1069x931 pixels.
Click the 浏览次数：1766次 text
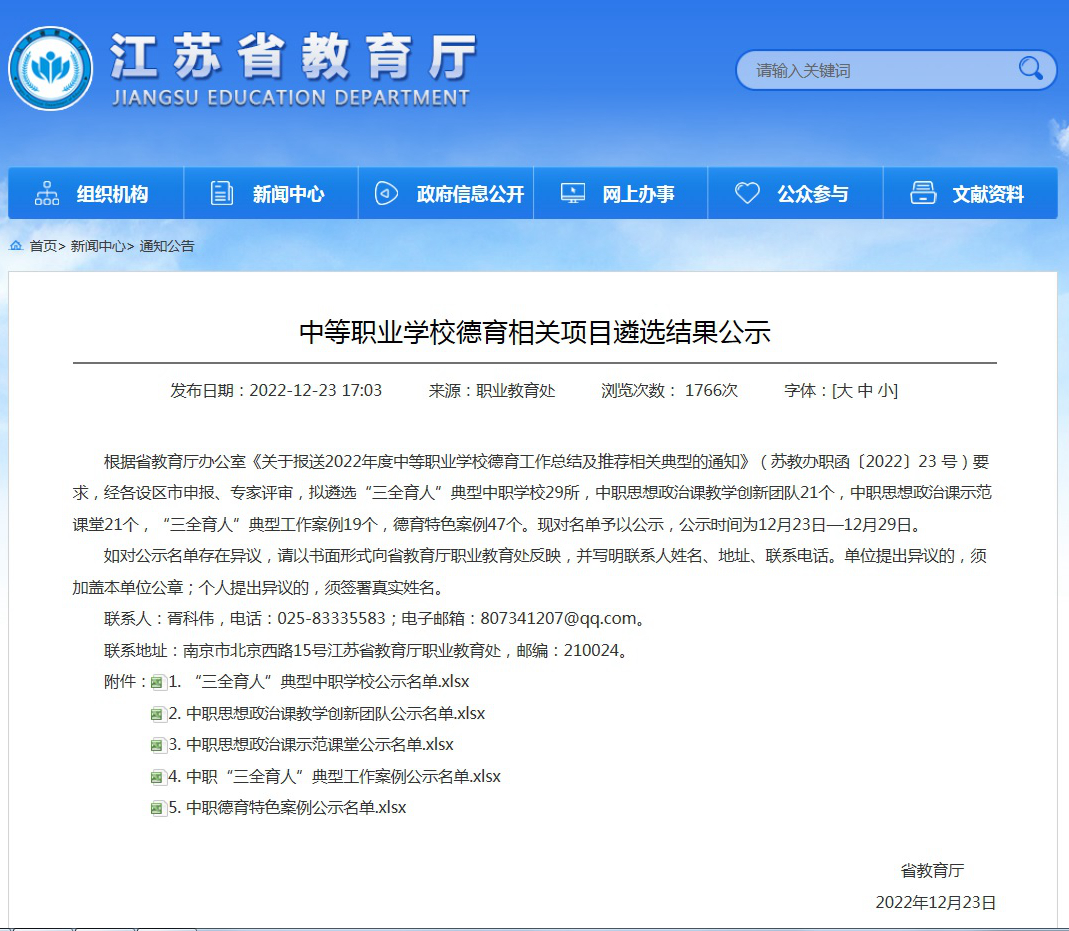(x=669, y=391)
